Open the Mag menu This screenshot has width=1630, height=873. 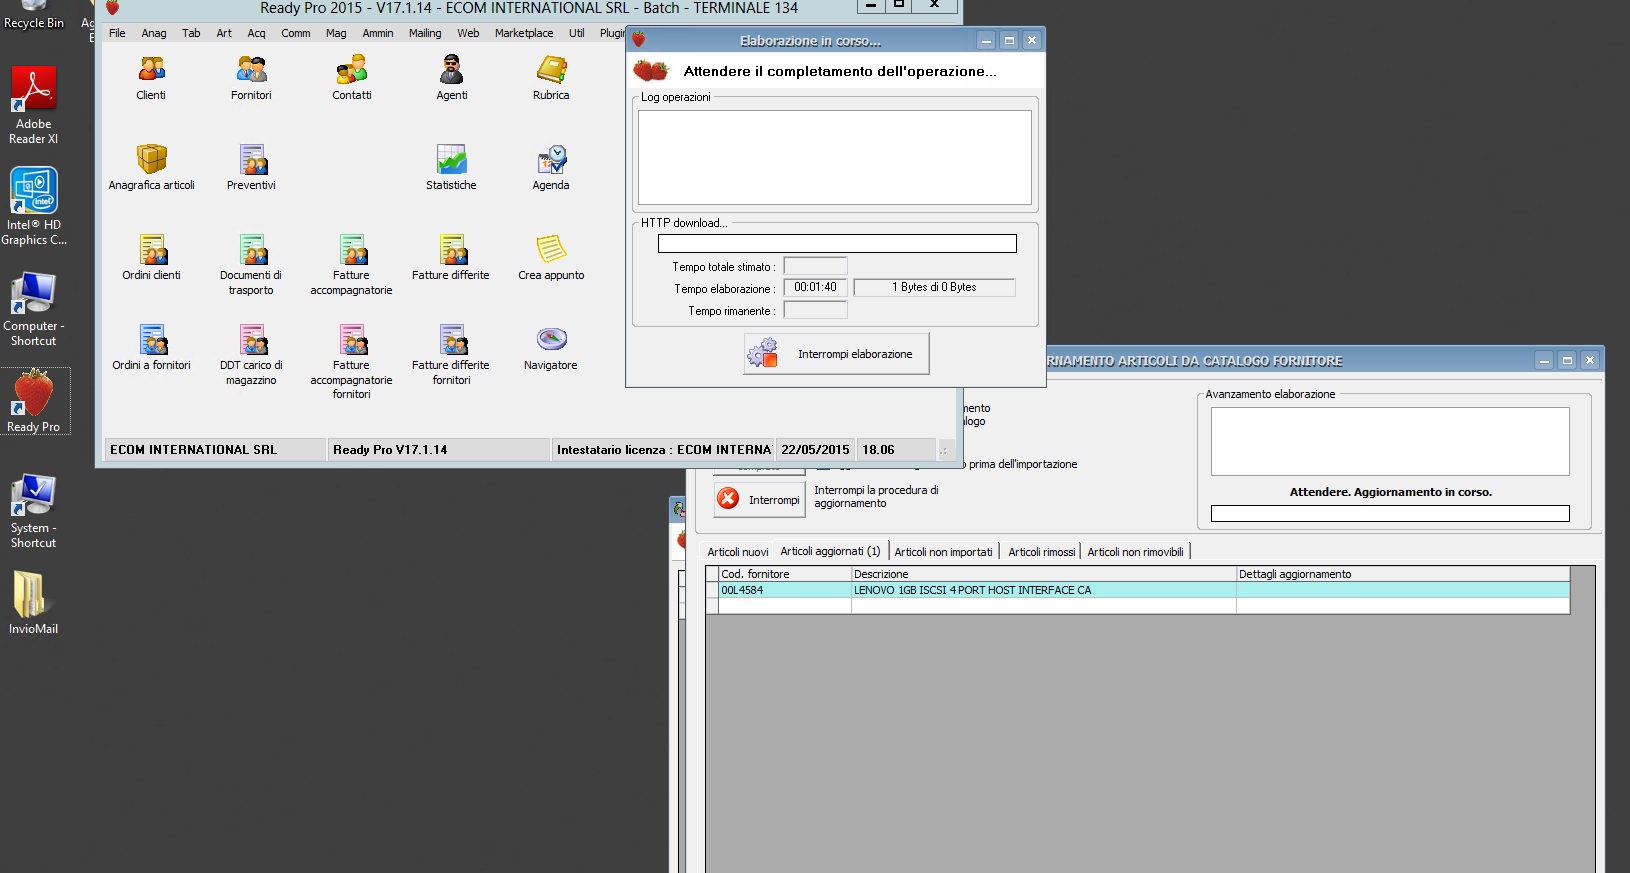336,33
